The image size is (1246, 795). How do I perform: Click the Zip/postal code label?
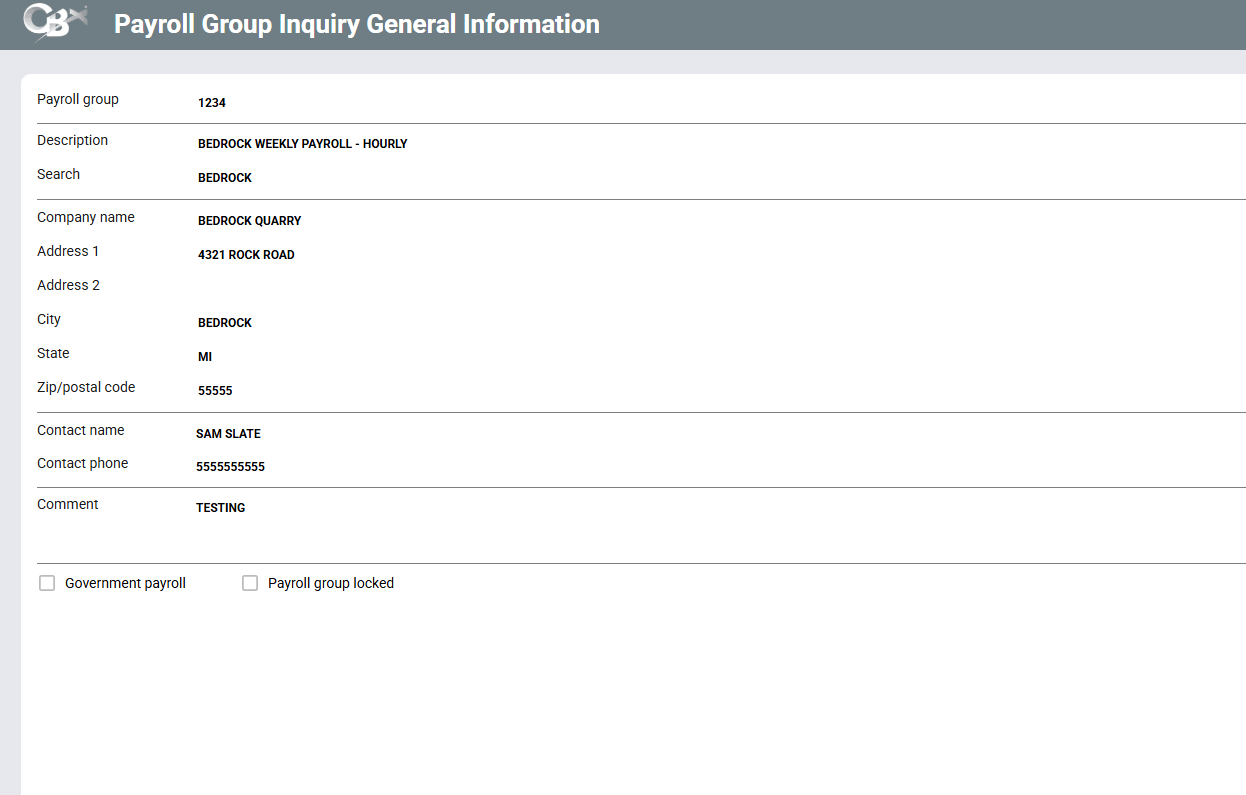click(x=86, y=387)
